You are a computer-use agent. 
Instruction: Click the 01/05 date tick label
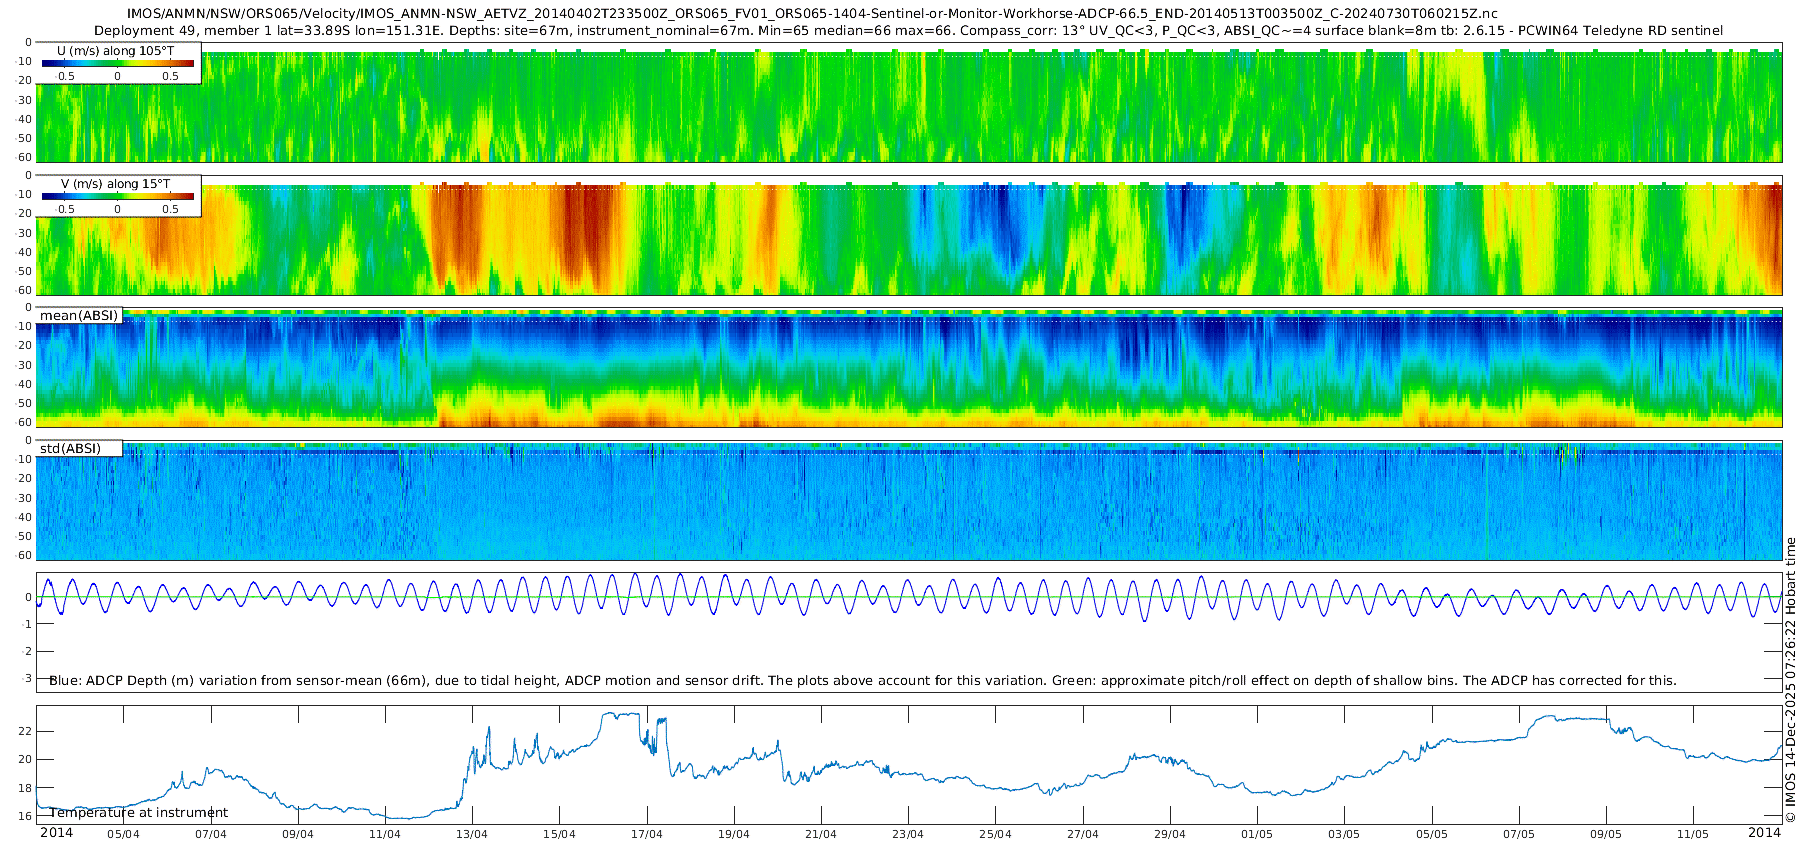pyautogui.click(x=1257, y=834)
